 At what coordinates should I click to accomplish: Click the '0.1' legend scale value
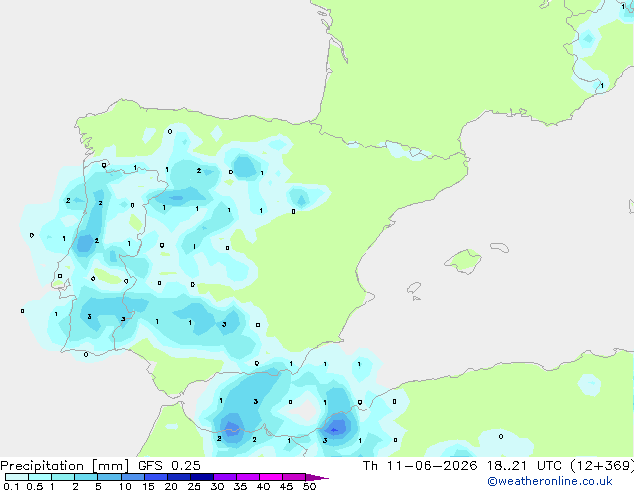point(11,486)
